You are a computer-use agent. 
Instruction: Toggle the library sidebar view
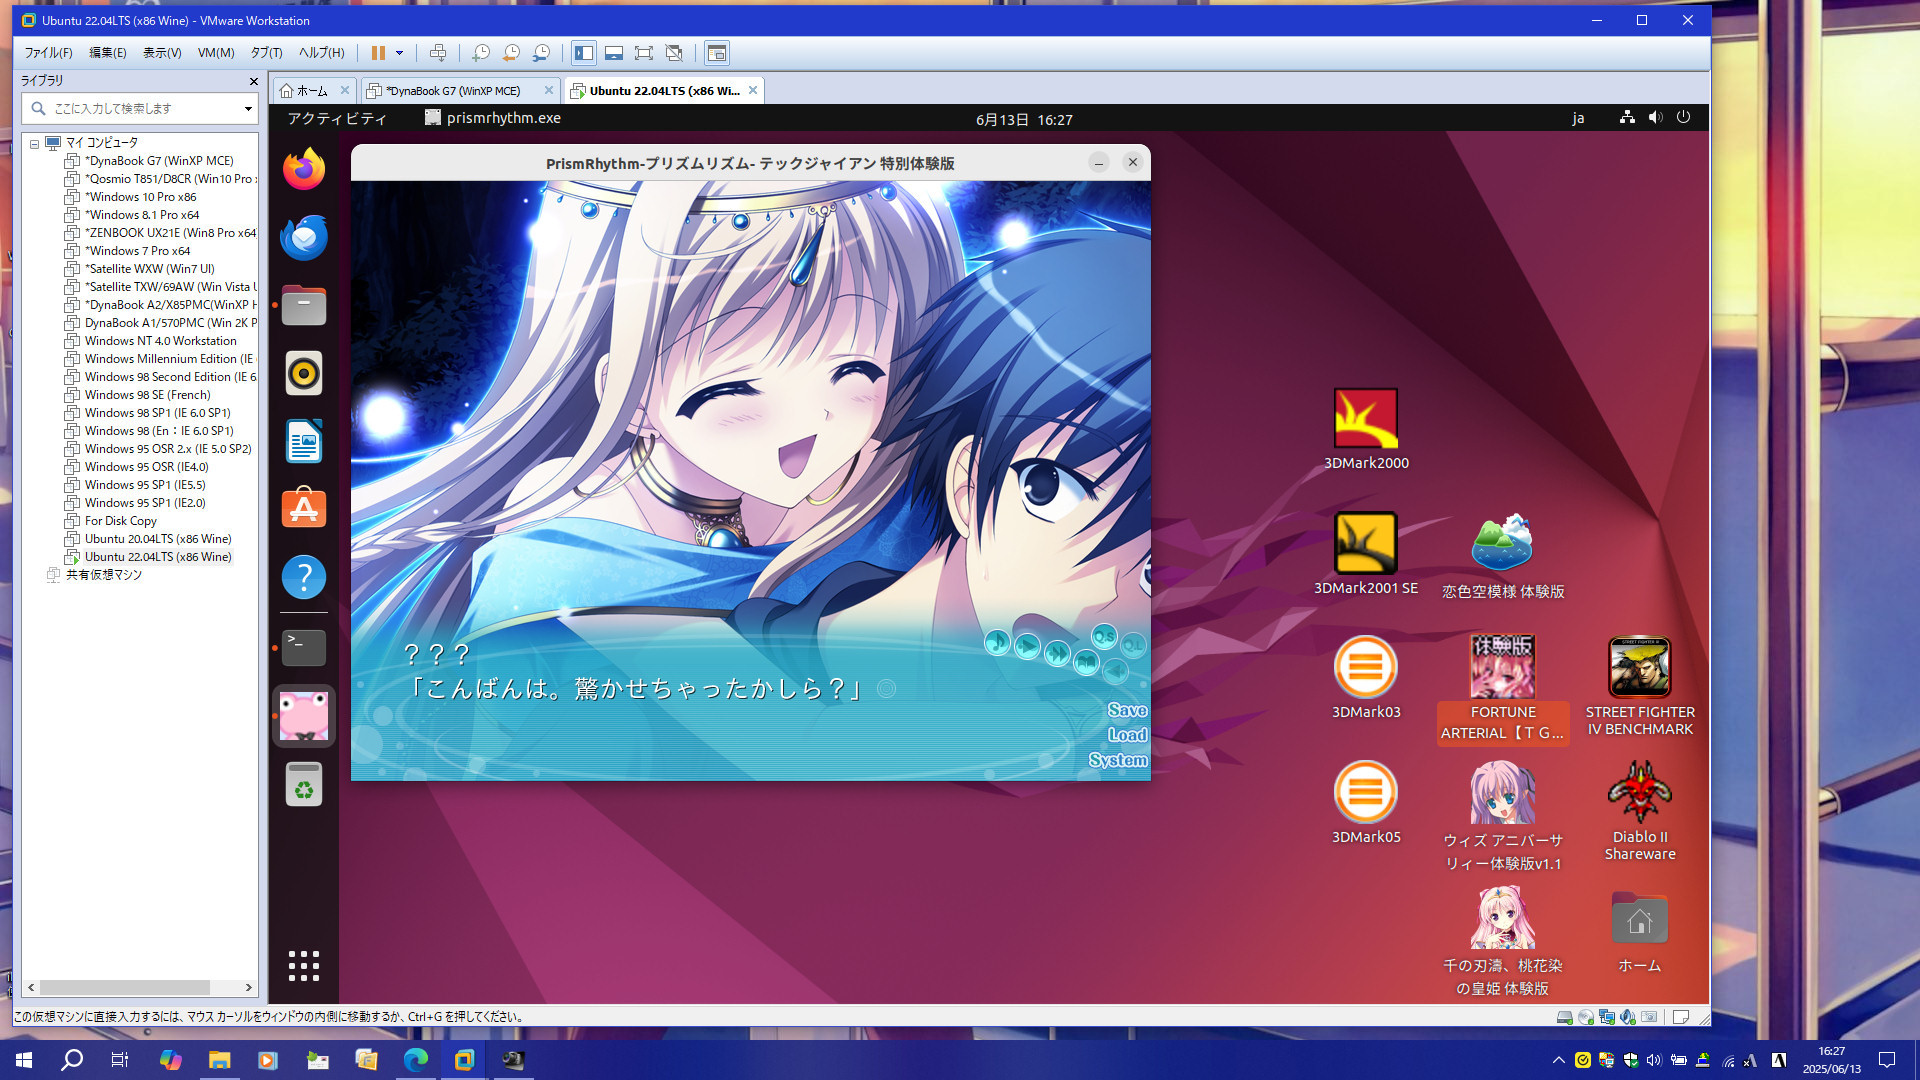584,53
